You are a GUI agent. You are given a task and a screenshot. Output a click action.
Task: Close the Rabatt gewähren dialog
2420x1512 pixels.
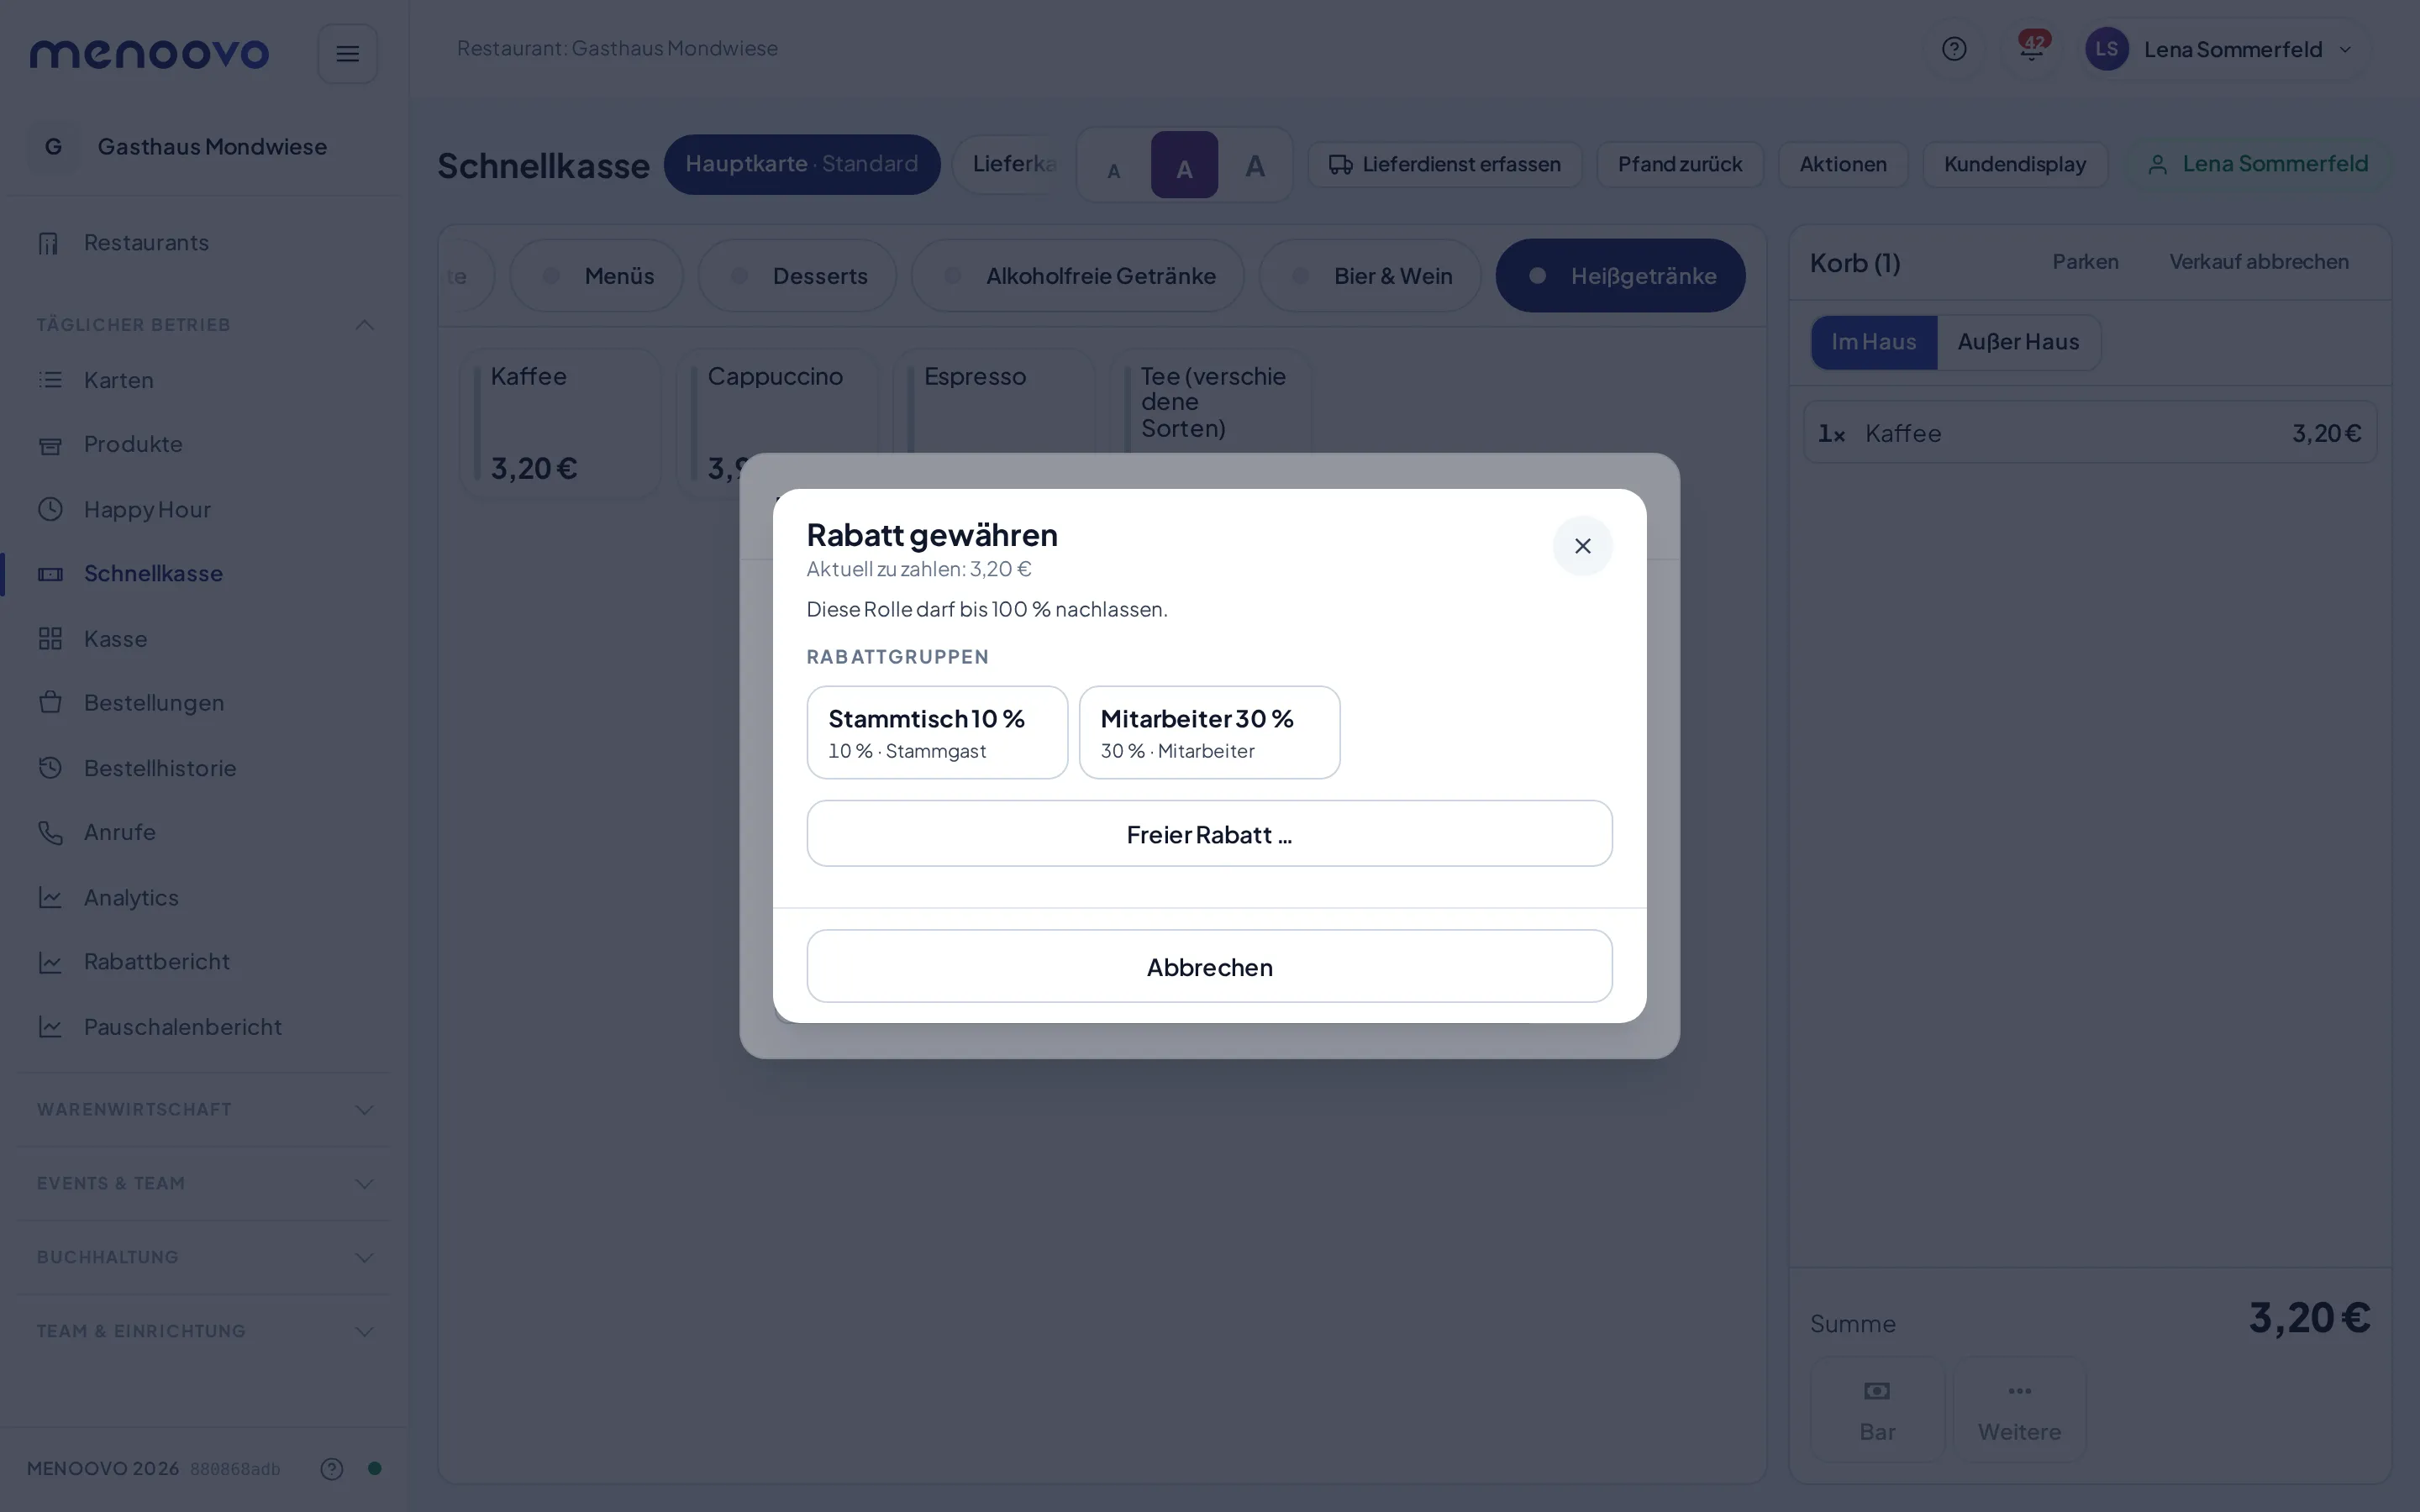pyautogui.click(x=1582, y=546)
